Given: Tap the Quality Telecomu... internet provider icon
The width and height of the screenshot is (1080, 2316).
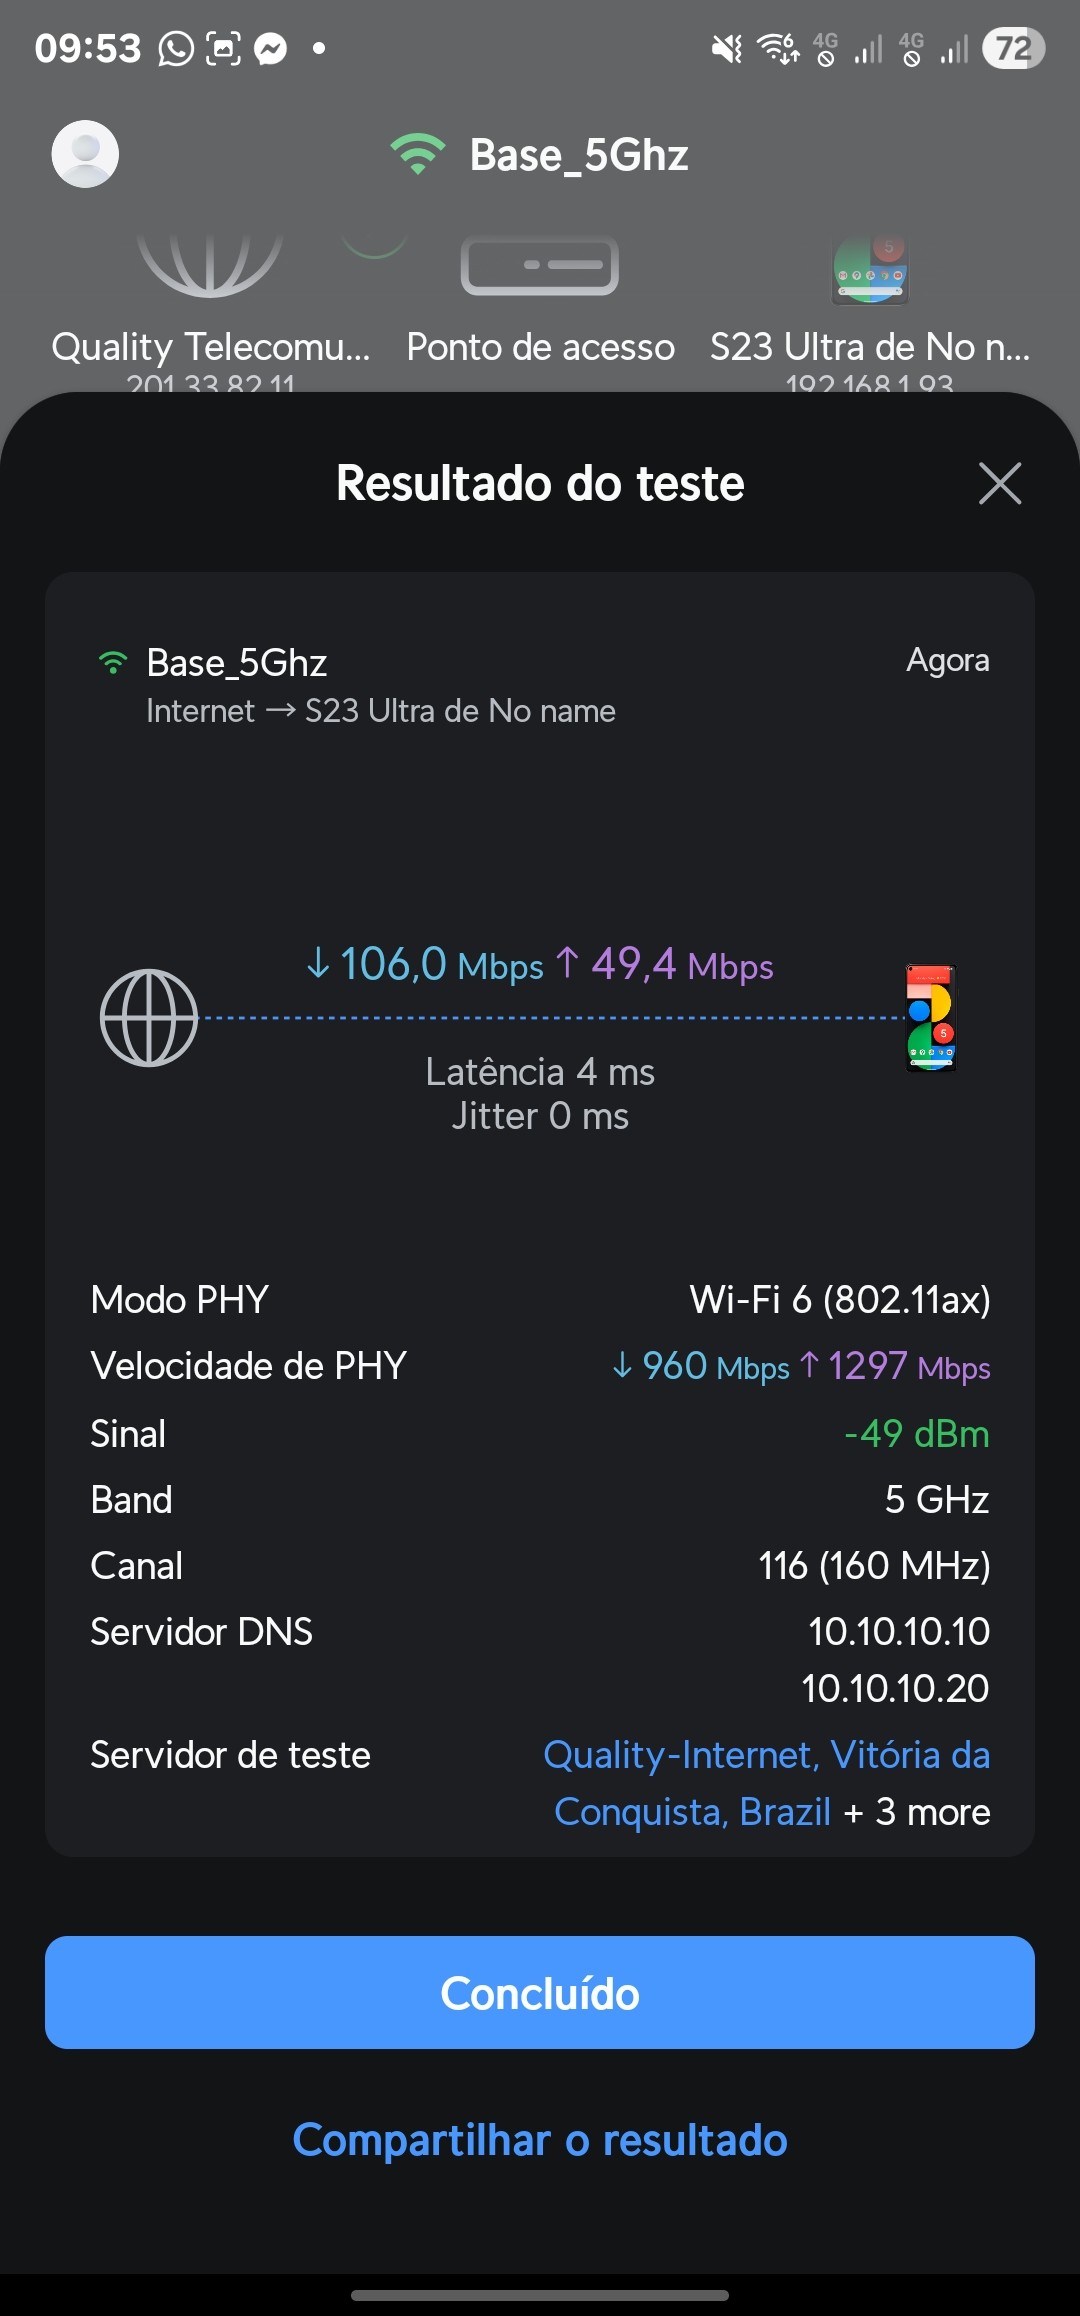Looking at the screenshot, I should [x=210, y=265].
